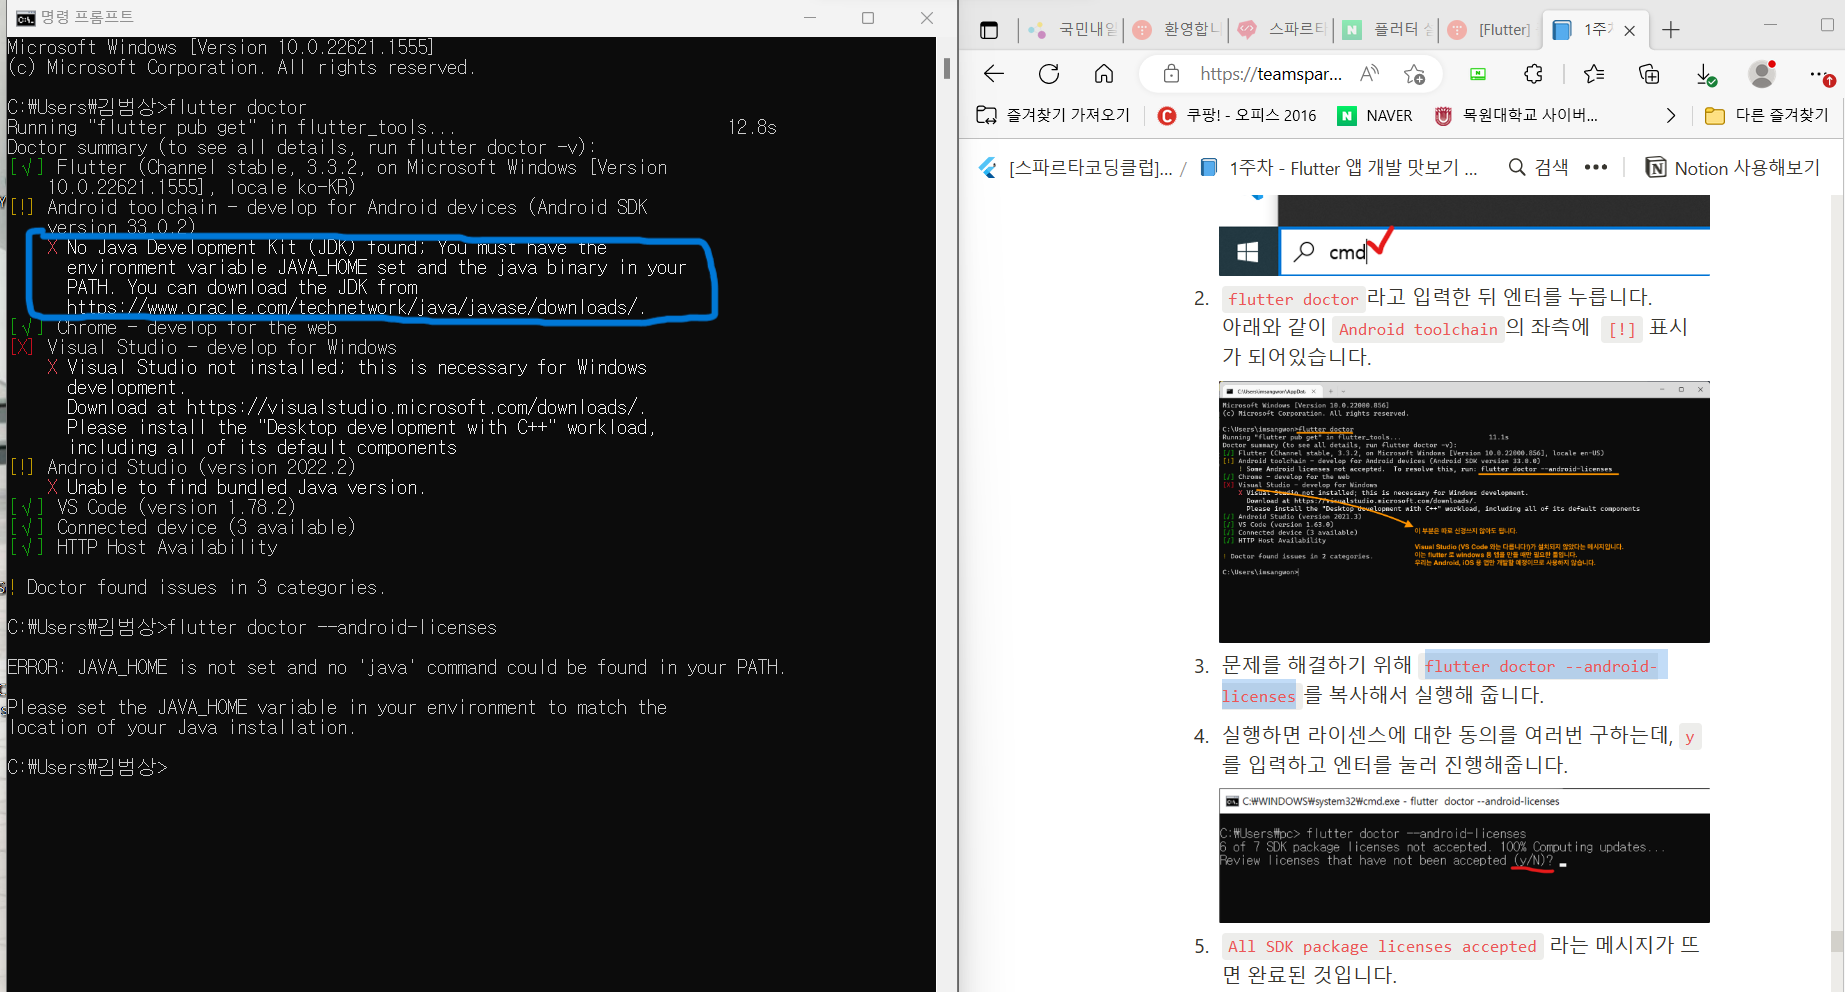Click the 'ERROR: JAVA_HOME is not set' line
This screenshot has width=1845, height=992.
(396, 667)
